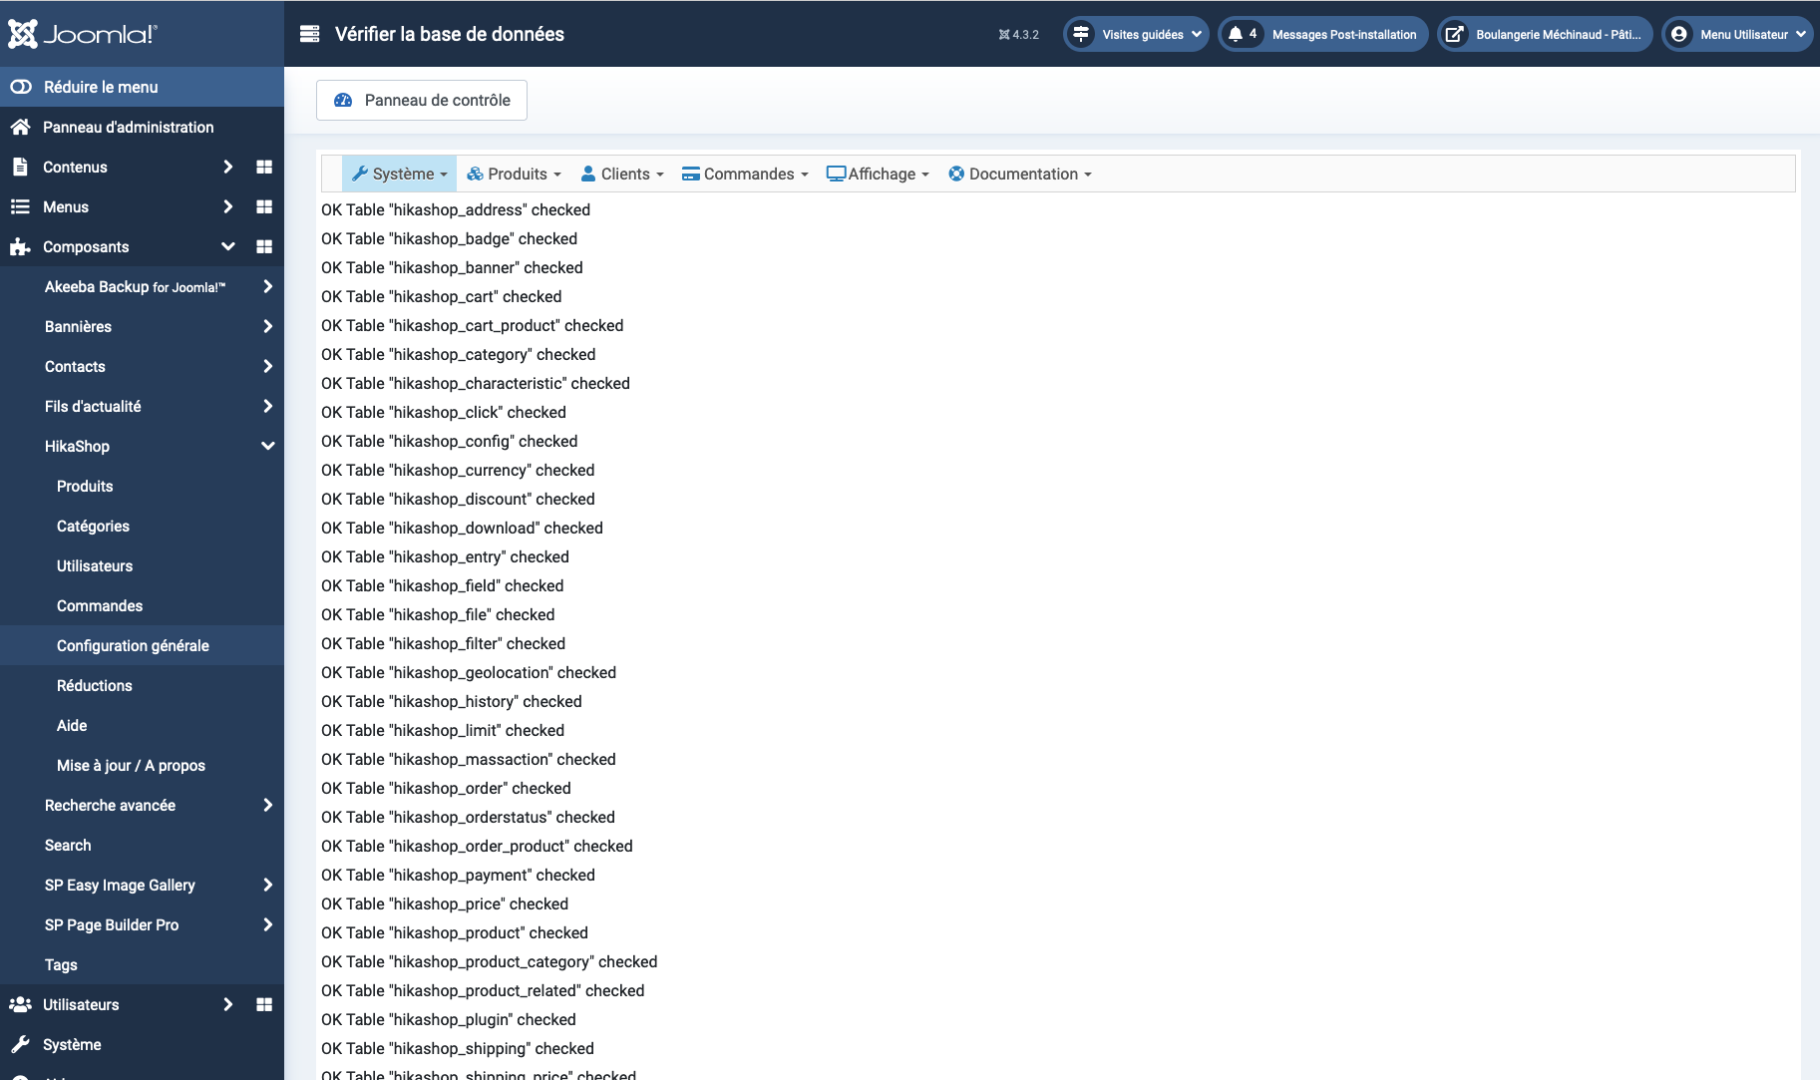Click the Utilisateurs people icon
This screenshot has width=1820, height=1080.
(x=20, y=1004)
